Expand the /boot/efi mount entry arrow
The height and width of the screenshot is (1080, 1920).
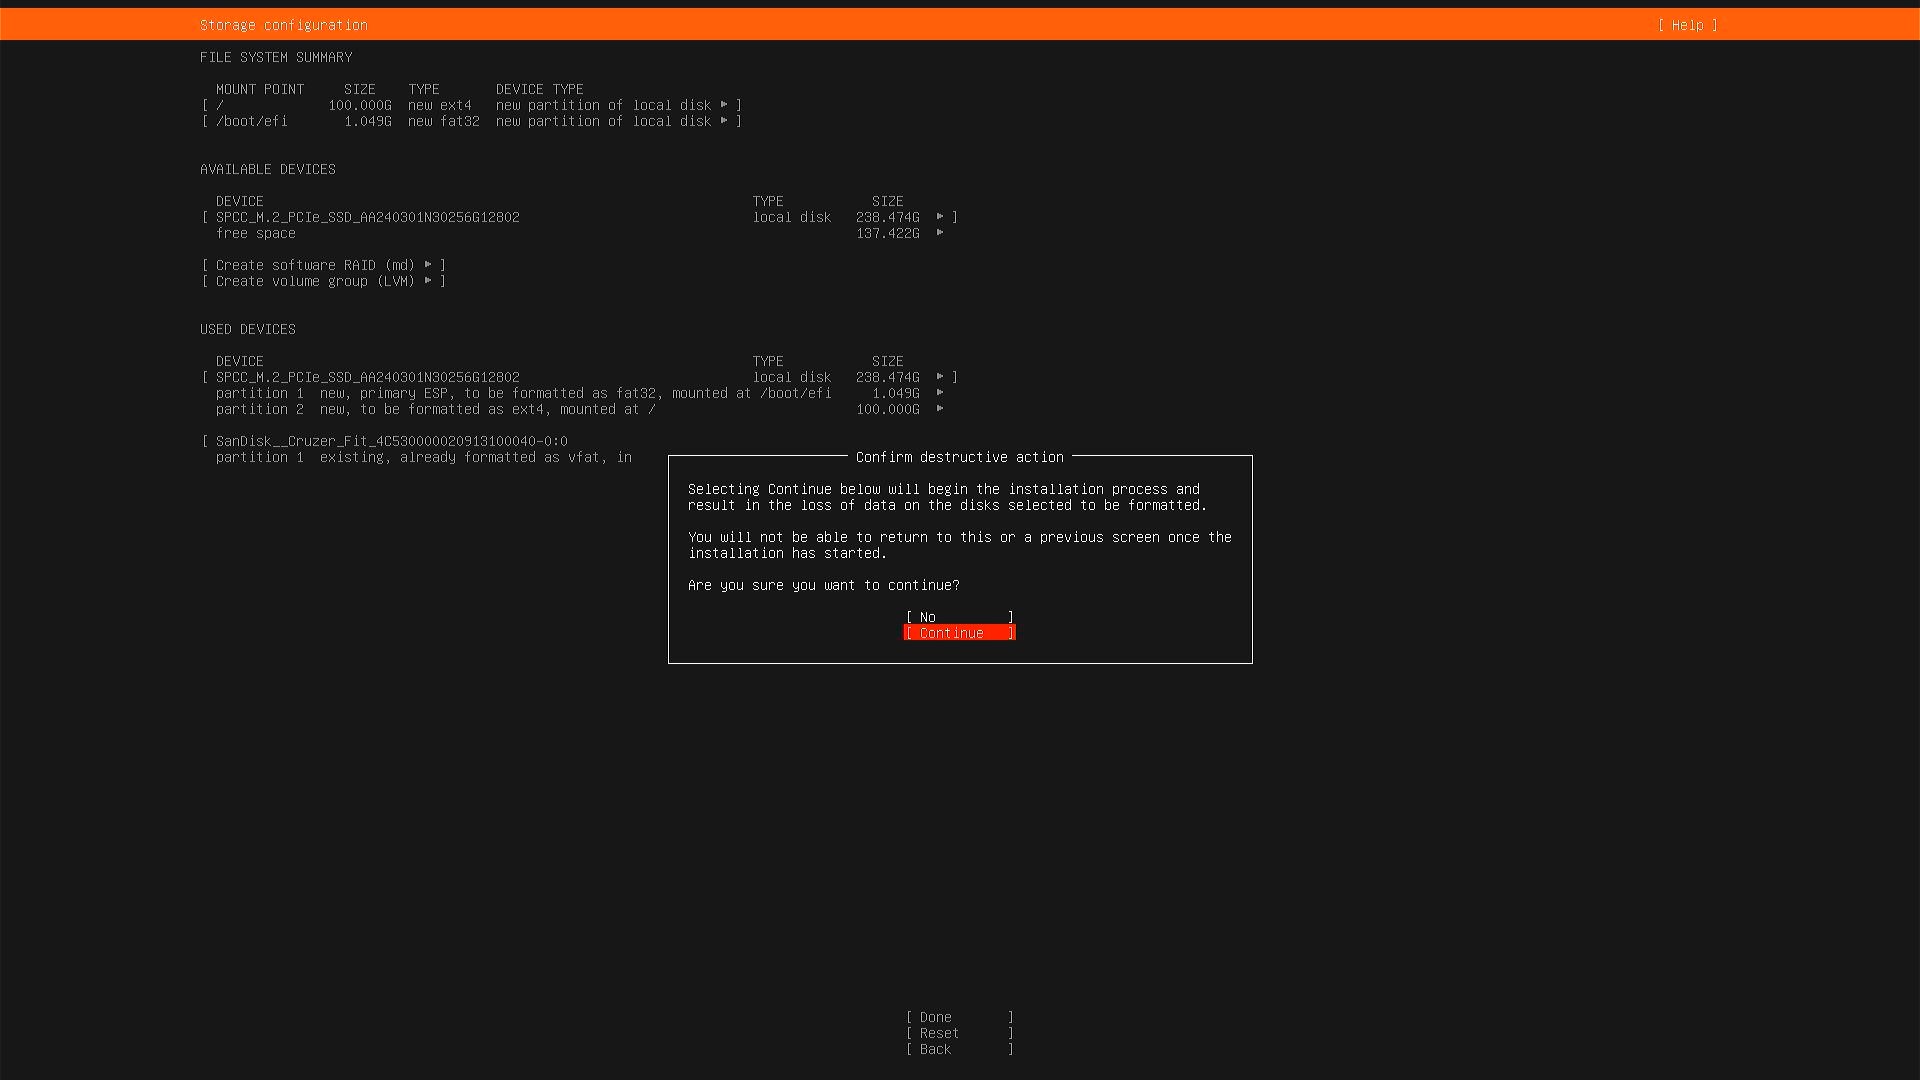click(724, 121)
